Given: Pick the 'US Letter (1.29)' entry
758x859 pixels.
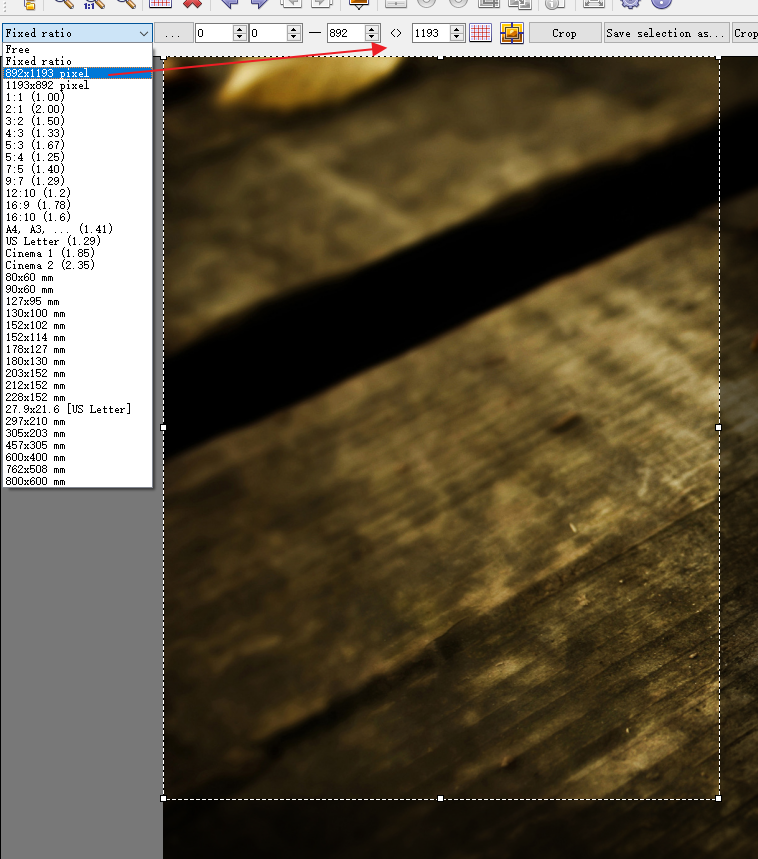Looking at the screenshot, I should point(77,242).
